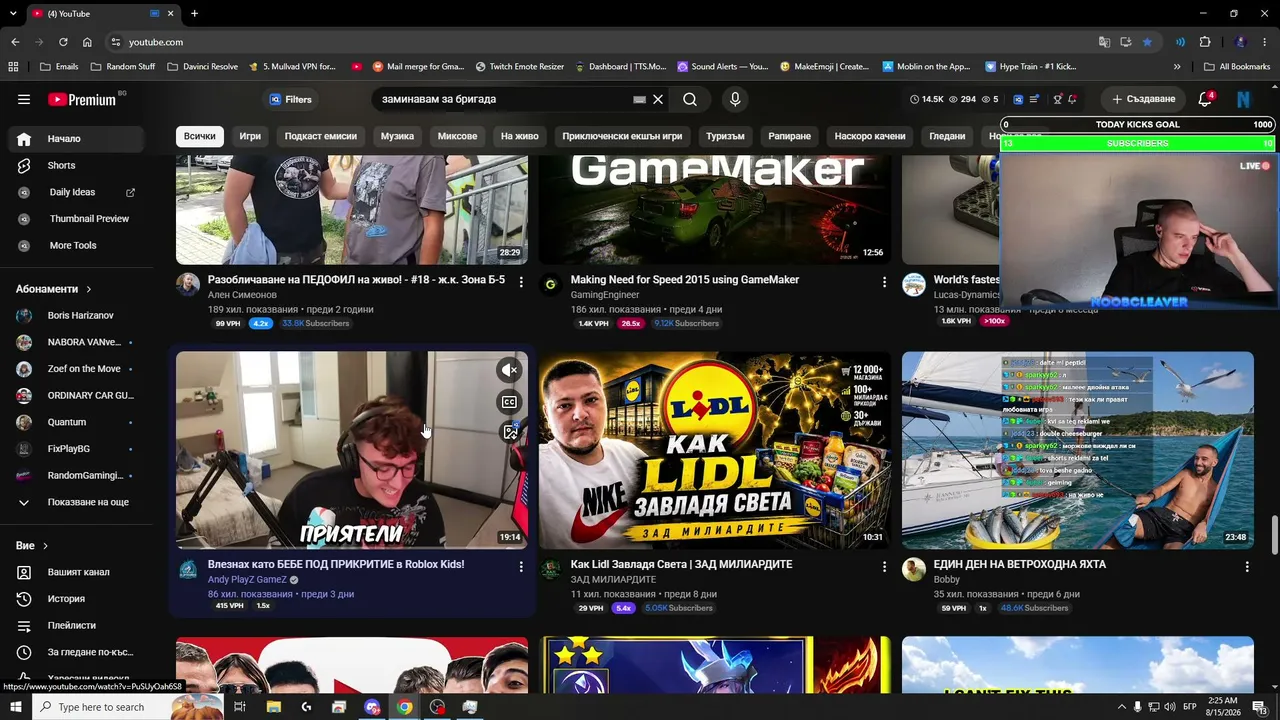Open Davinci Resolve bookmark folder

click(x=202, y=67)
